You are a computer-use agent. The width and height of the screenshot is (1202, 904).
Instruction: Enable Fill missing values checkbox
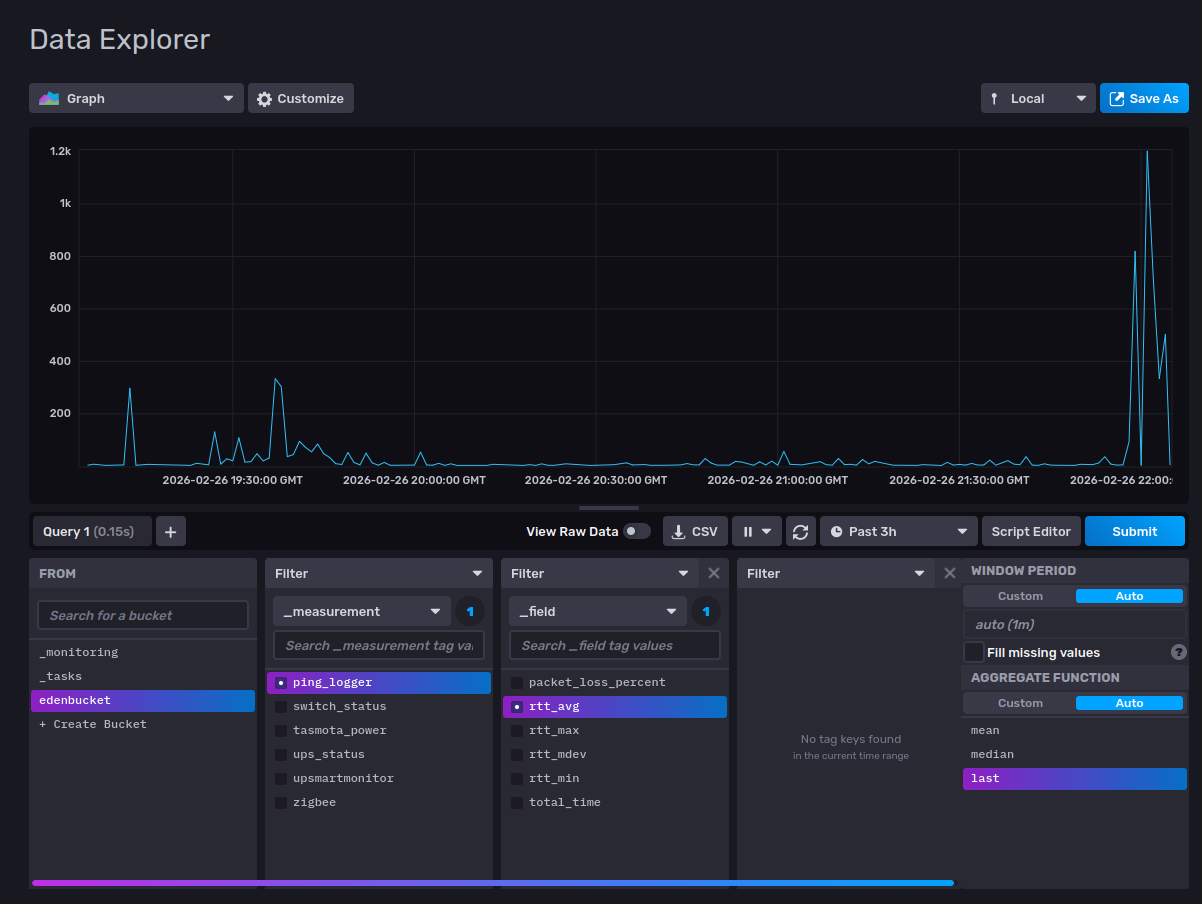point(973,652)
